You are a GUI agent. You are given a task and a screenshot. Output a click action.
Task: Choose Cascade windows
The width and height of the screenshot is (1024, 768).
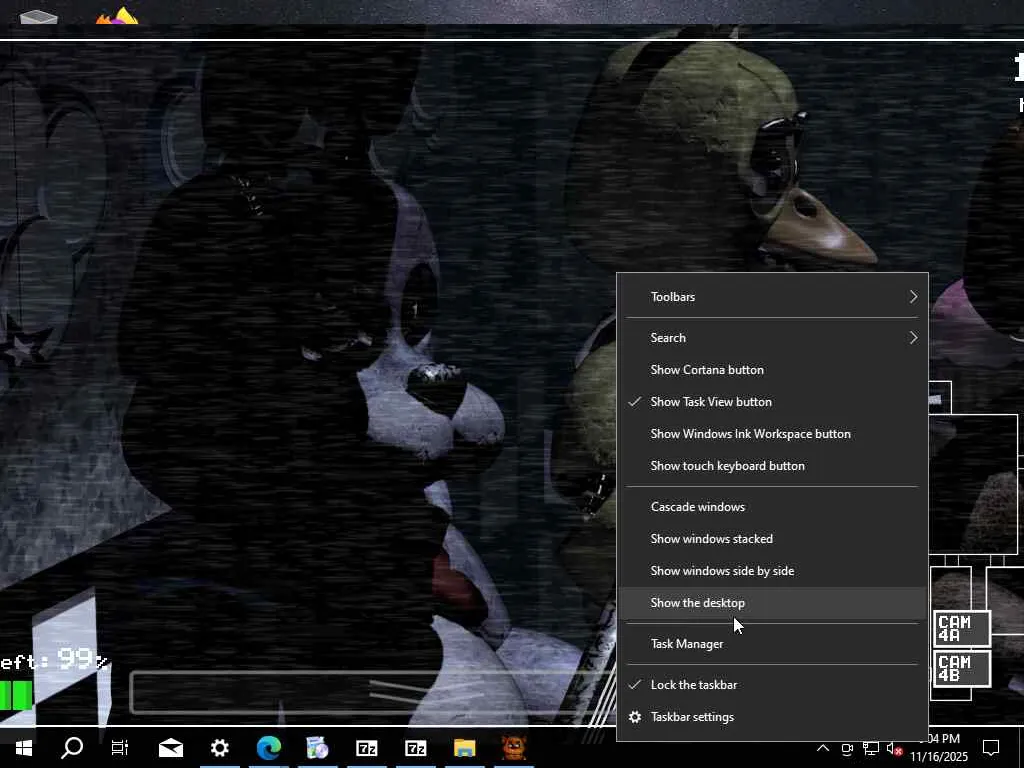pos(772,507)
